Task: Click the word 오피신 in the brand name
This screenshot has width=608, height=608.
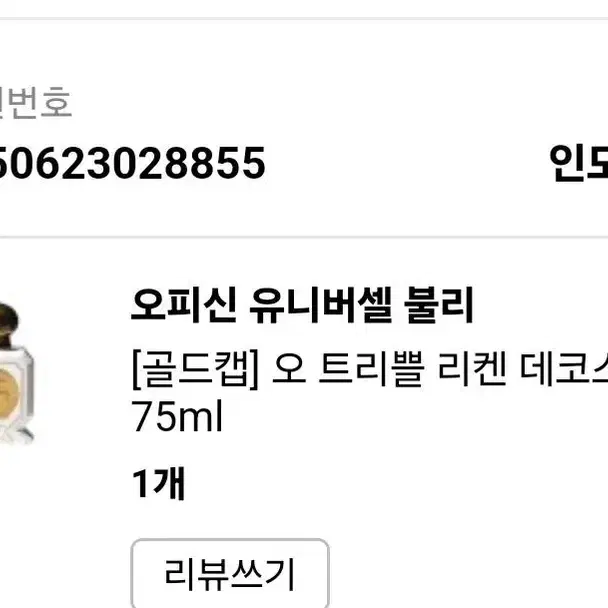Action: point(184,305)
